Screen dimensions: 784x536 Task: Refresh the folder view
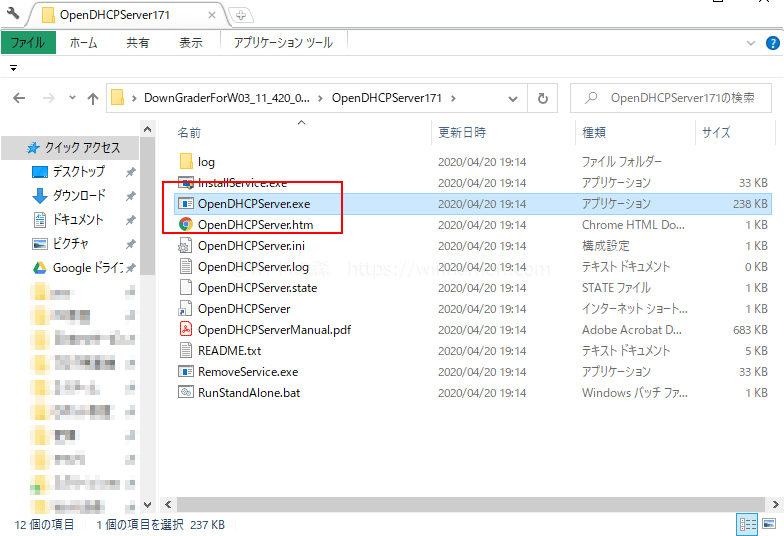click(542, 98)
